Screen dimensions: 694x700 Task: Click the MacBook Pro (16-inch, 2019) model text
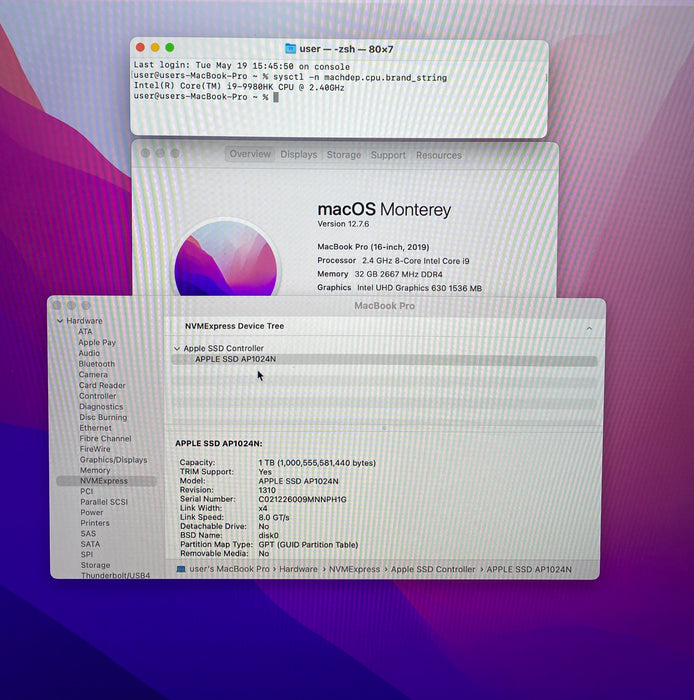pyautogui.click(x=373, y=247)
